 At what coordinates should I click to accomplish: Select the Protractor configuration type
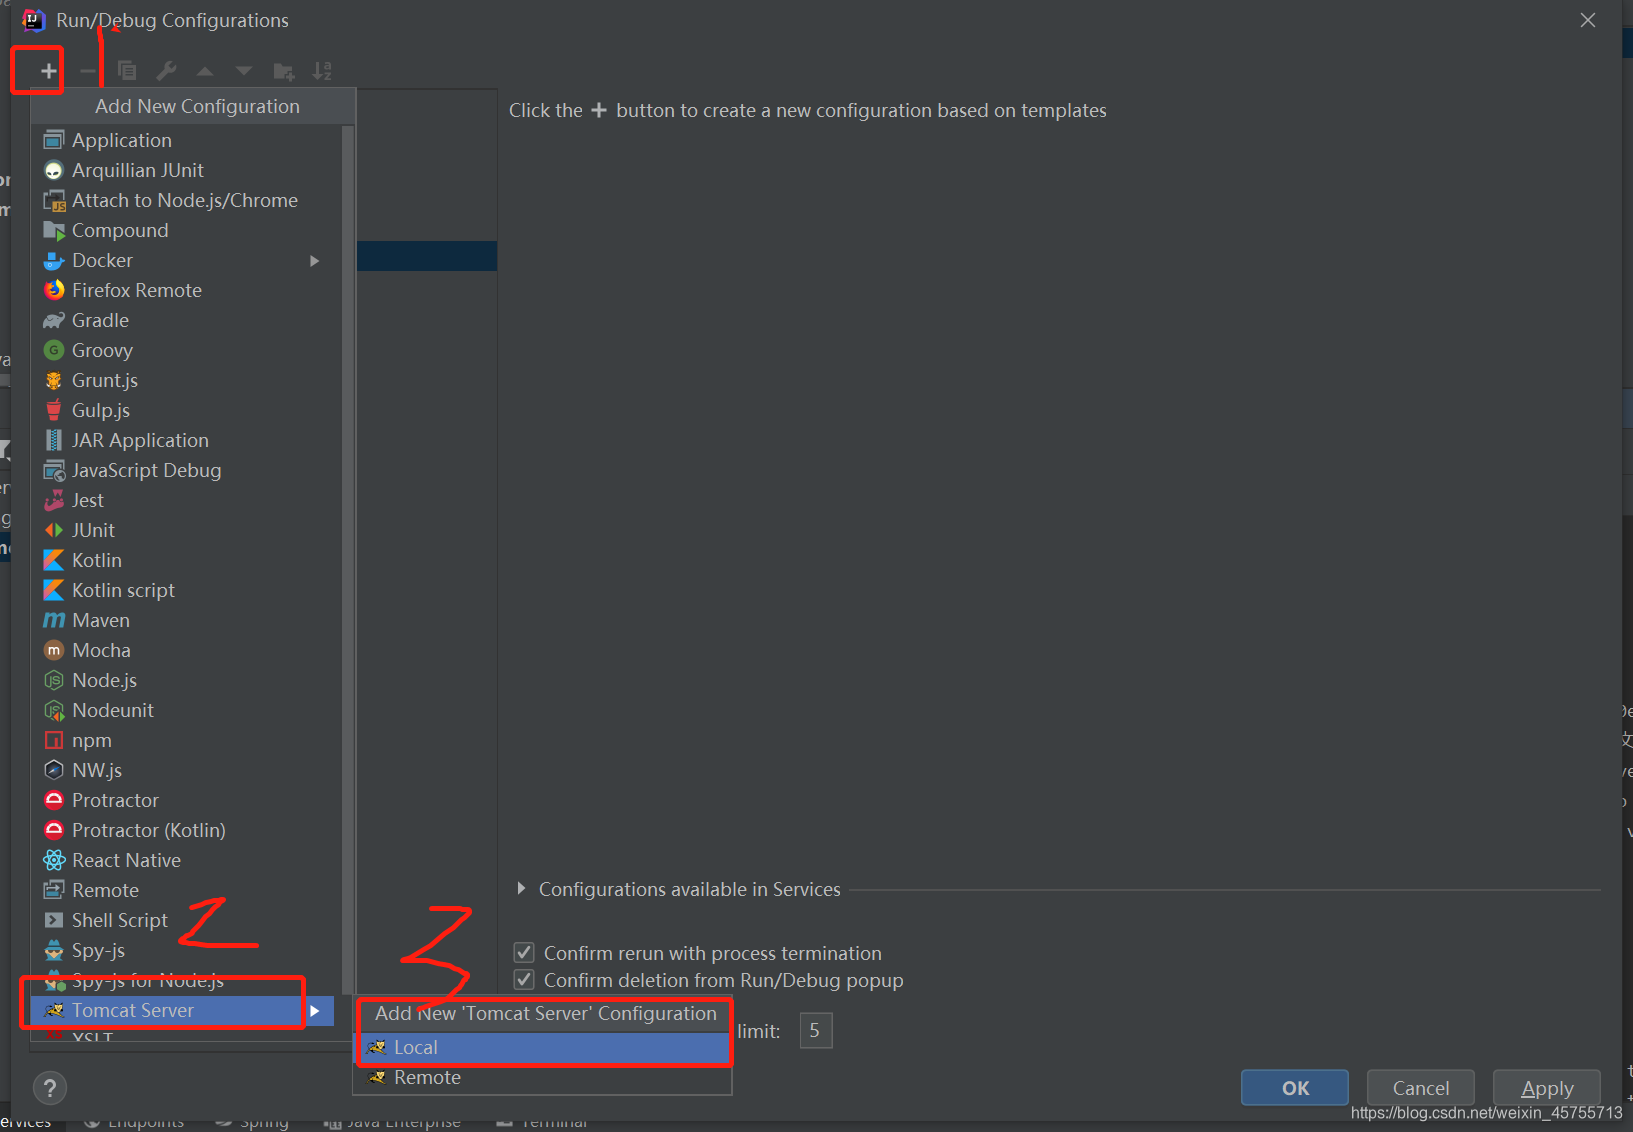186,800
